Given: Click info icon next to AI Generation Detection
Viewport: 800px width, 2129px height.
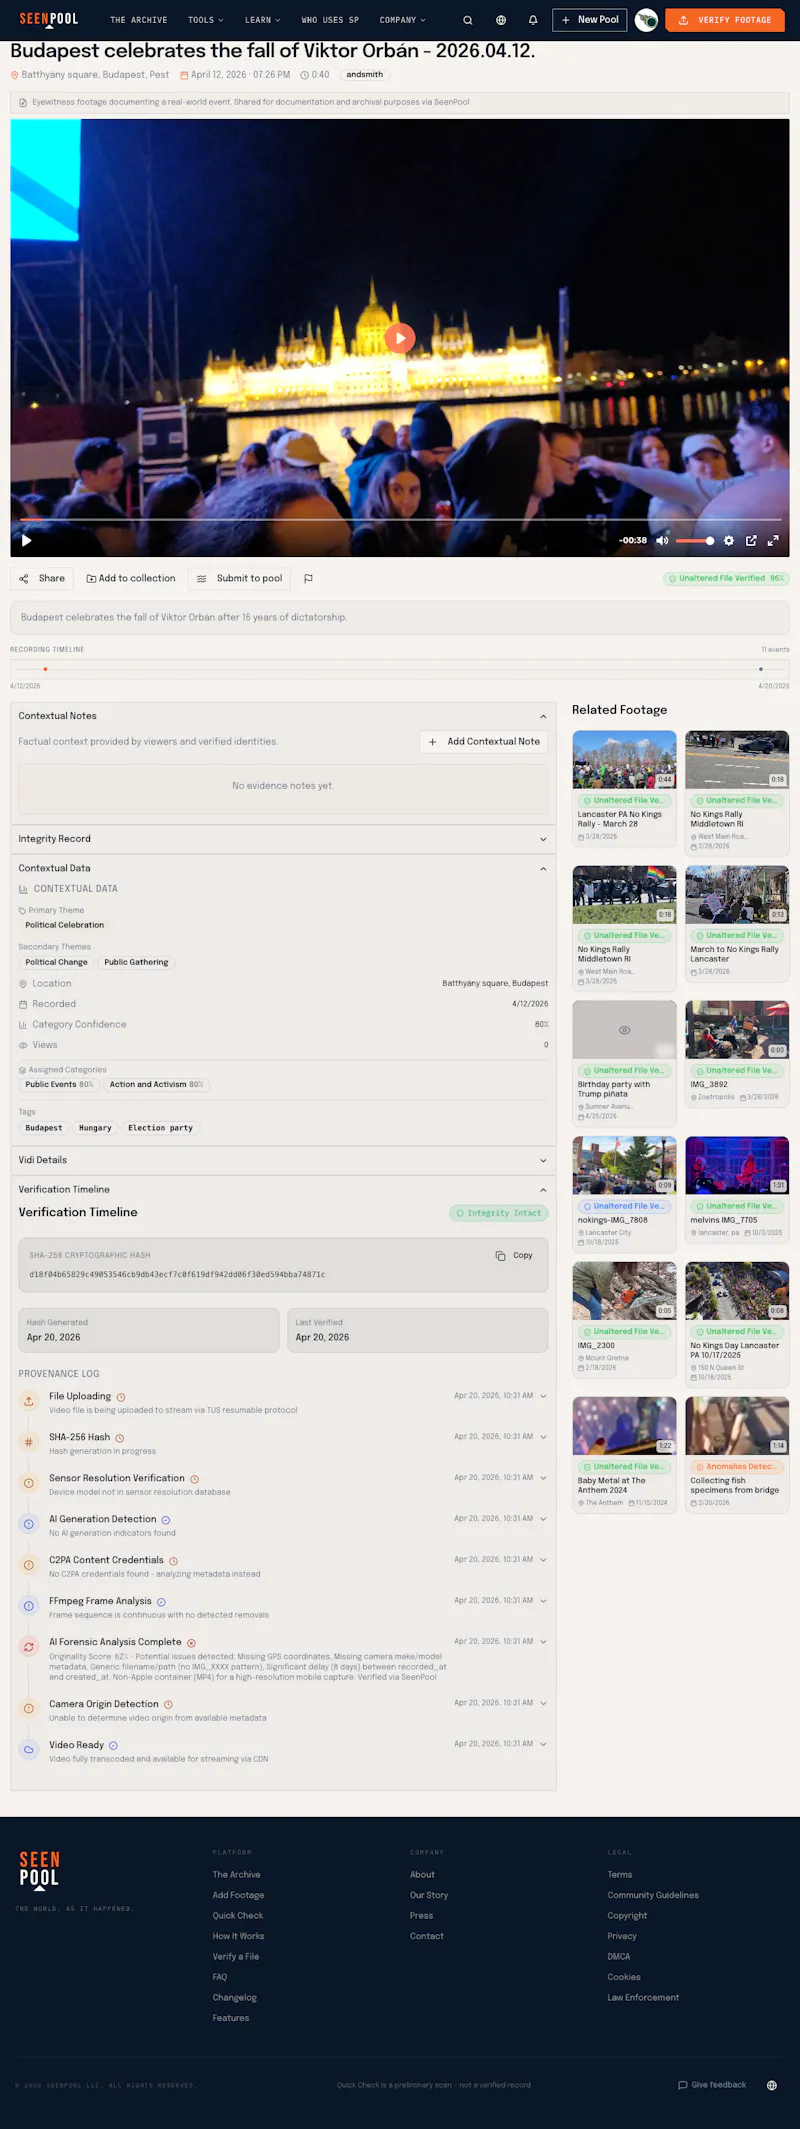Looking at the screenshot, I should pyautogui.click(x=166, y=1520).
